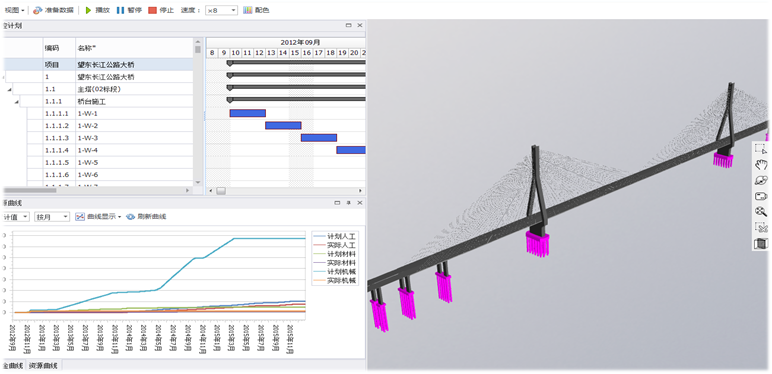The width and height of the screenshot is (772, 374).
Task: Select the row 1.1.1.6 1-W-6
Action: pyautogui.click(x=98, y=175)
